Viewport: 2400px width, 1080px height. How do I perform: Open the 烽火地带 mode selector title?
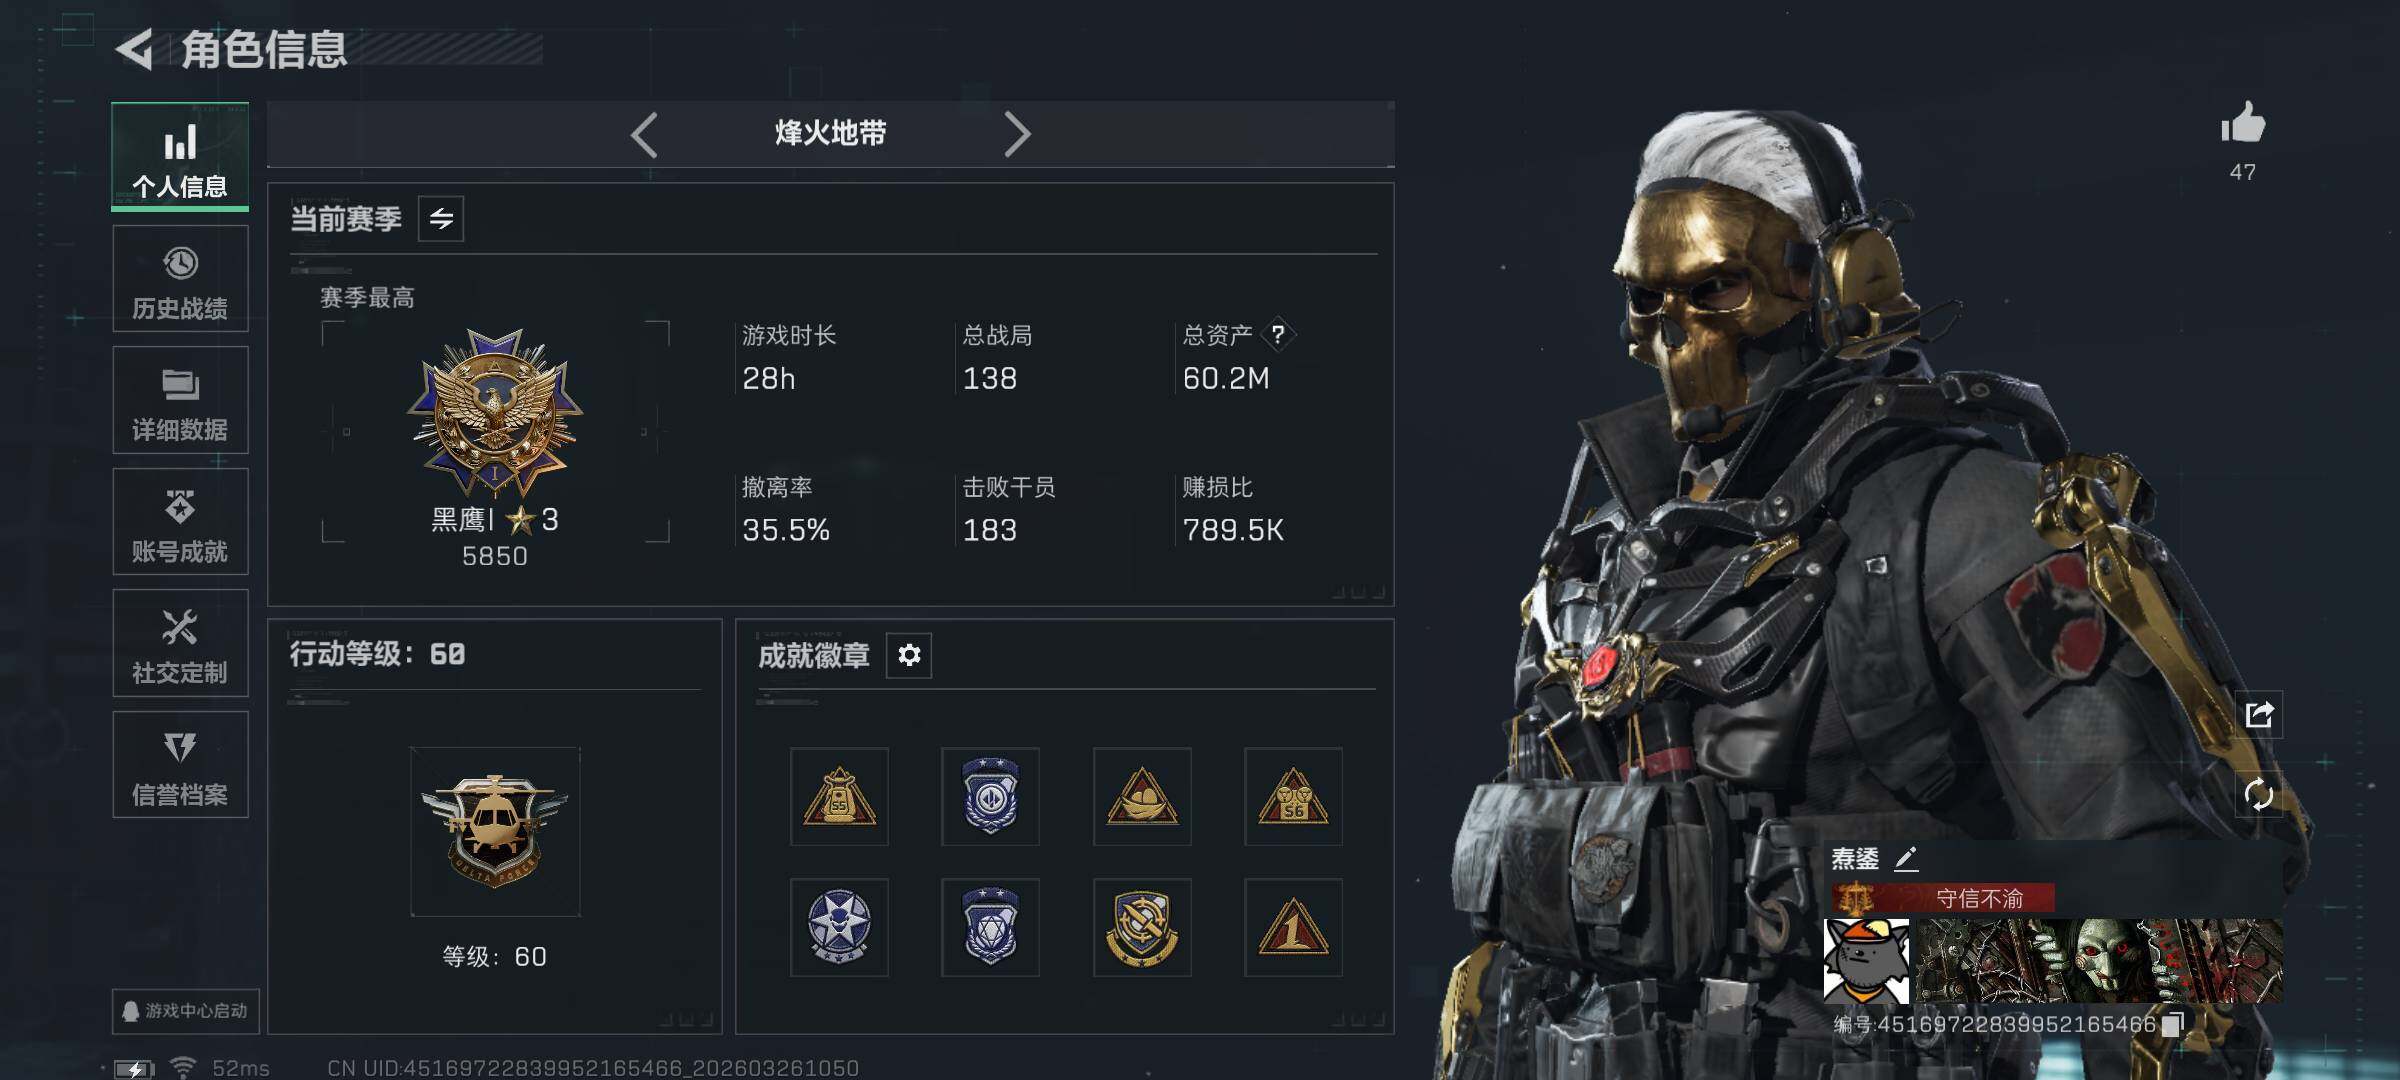(x=830, y=133)
